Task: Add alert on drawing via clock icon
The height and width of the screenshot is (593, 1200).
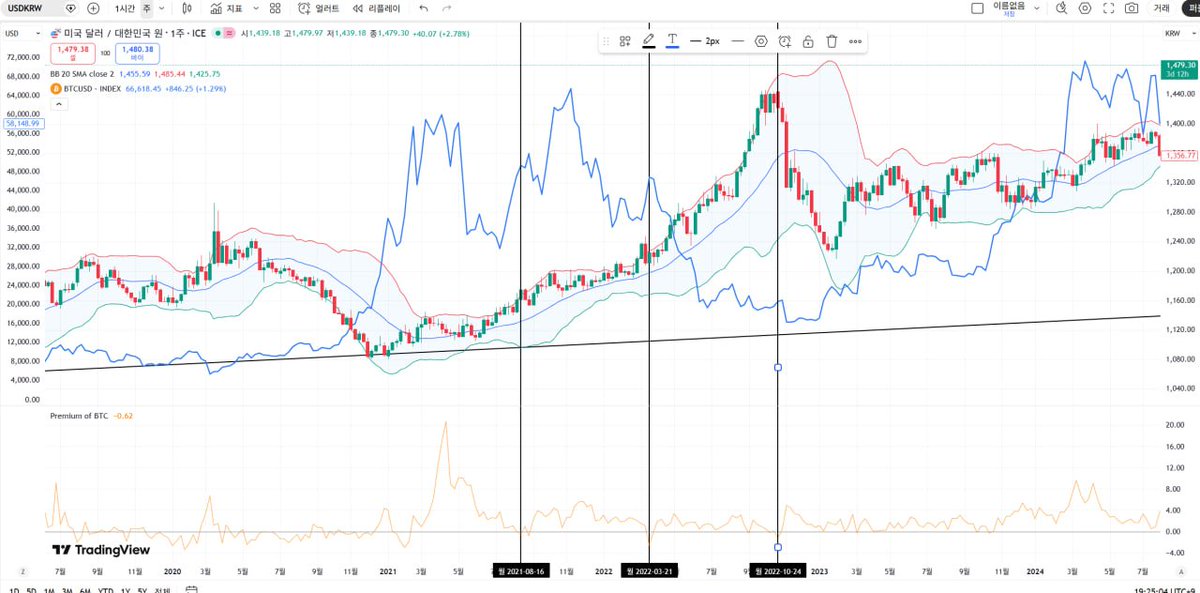Action: (785, 42)
